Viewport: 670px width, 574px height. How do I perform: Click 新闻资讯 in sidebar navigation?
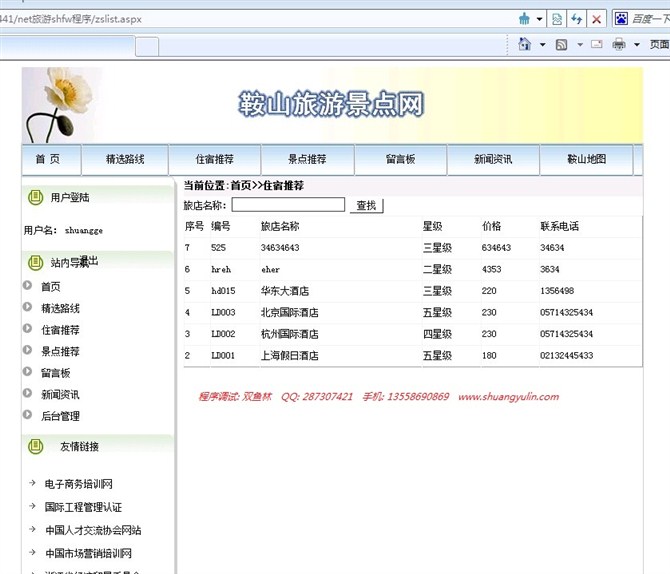pos(60,395)
